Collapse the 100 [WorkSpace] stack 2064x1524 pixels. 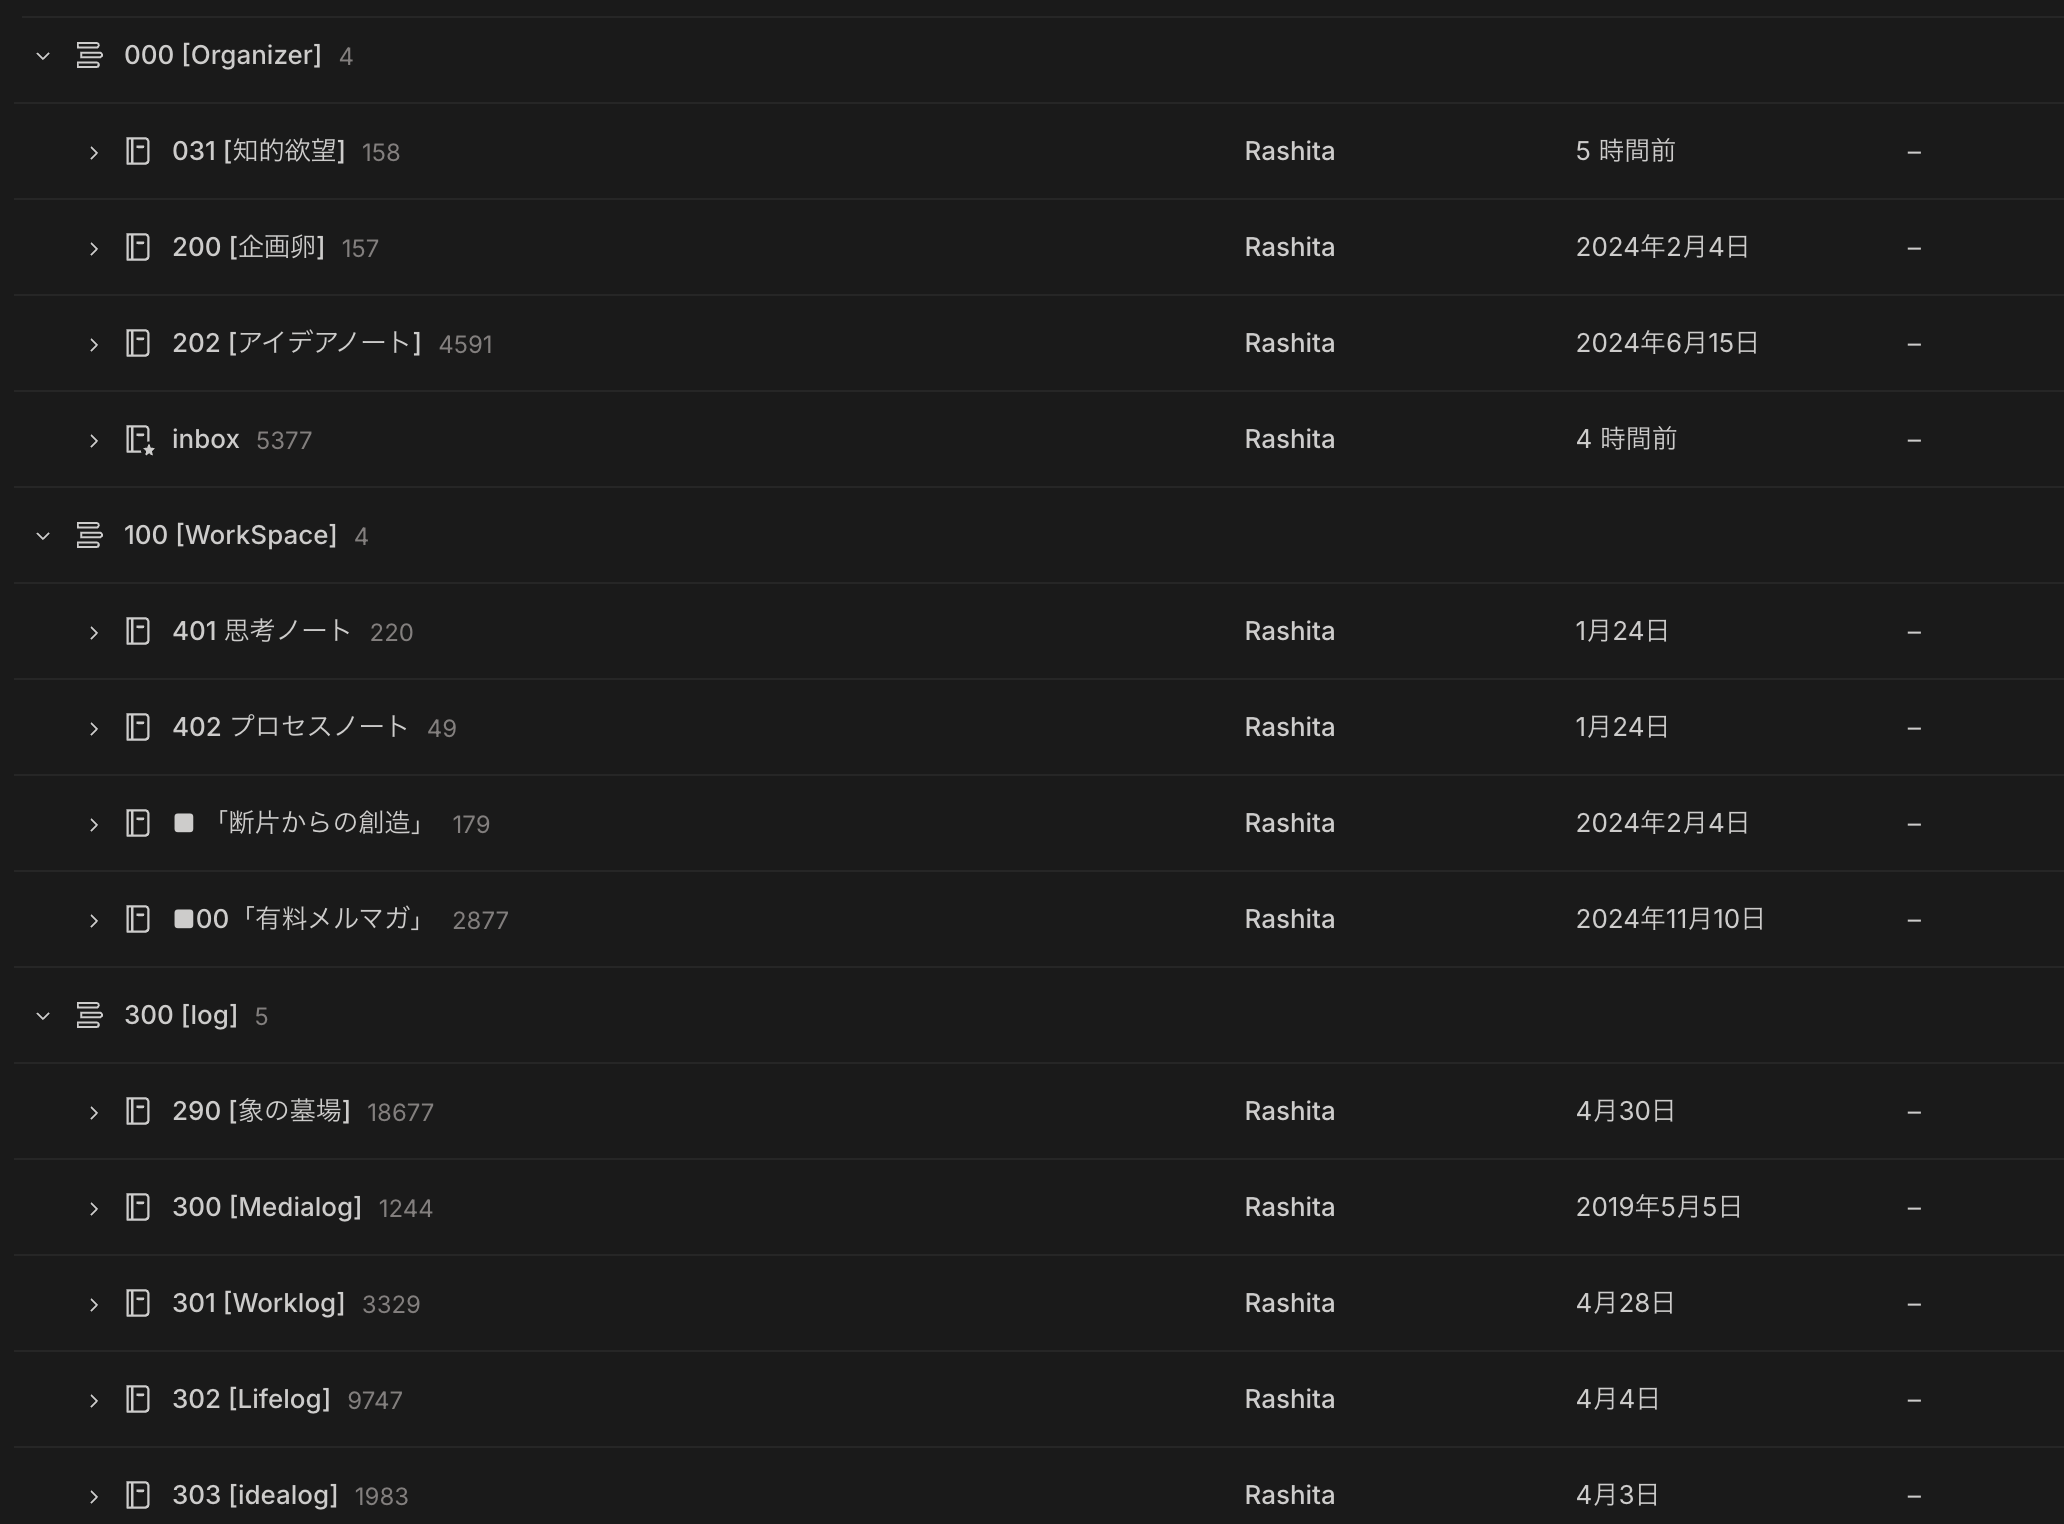click(43, 536)
